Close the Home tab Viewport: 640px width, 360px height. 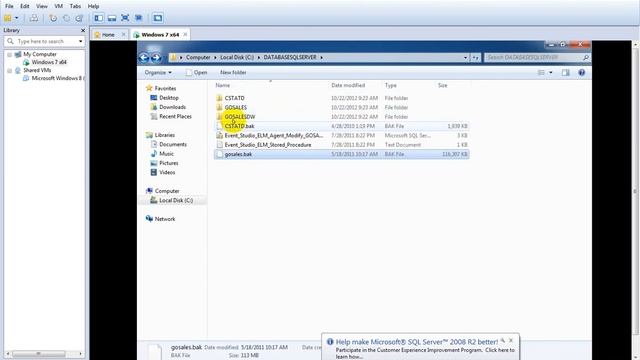tap(124, 35)
